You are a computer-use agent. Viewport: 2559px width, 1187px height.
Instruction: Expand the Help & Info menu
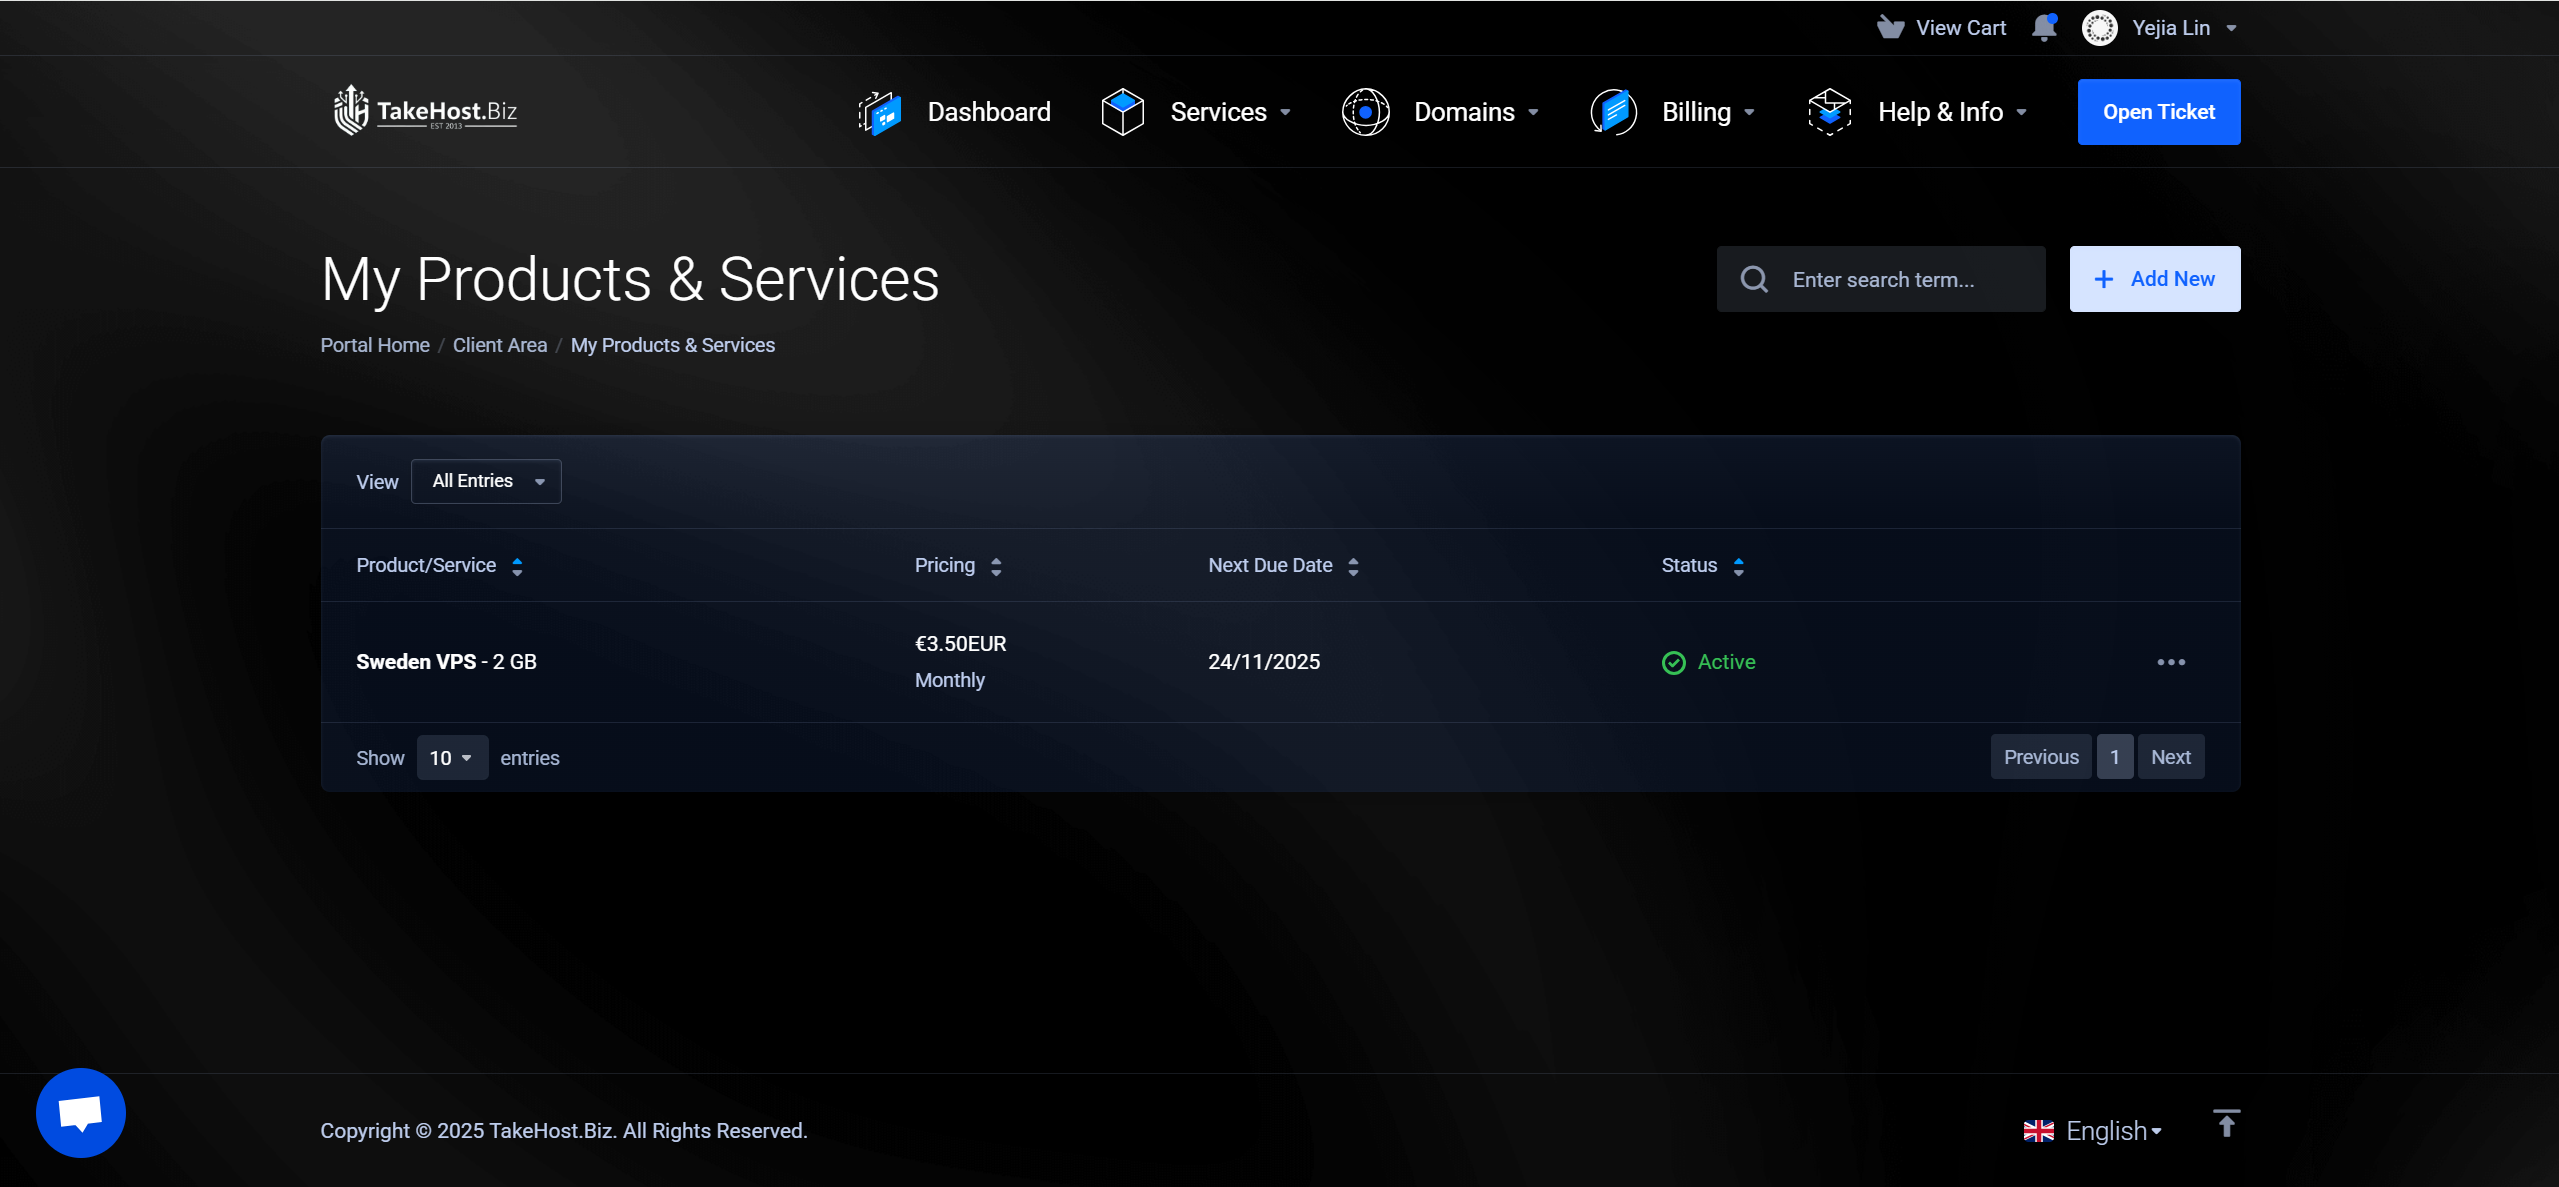1917,112
